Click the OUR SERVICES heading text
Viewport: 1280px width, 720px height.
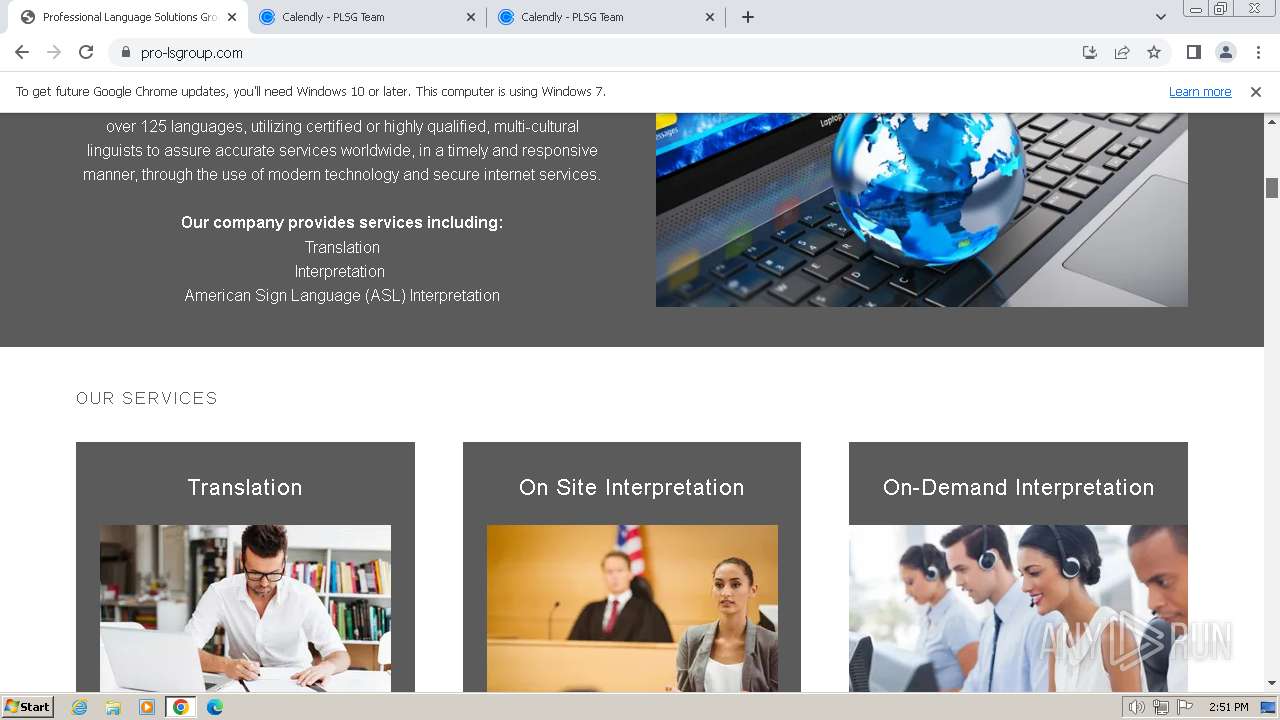(147, 398)
